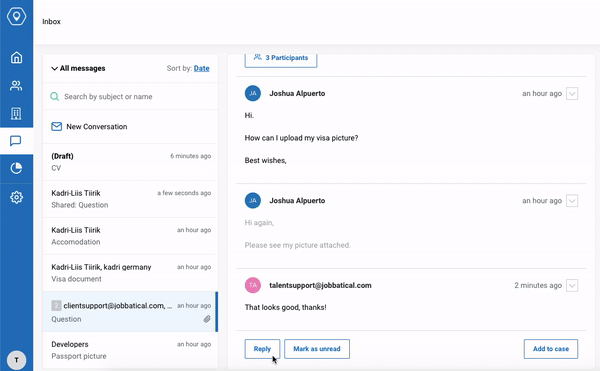The image size is (600, 371).
Task: Open the Reports pie chart icon
Action: pos(16,168)
